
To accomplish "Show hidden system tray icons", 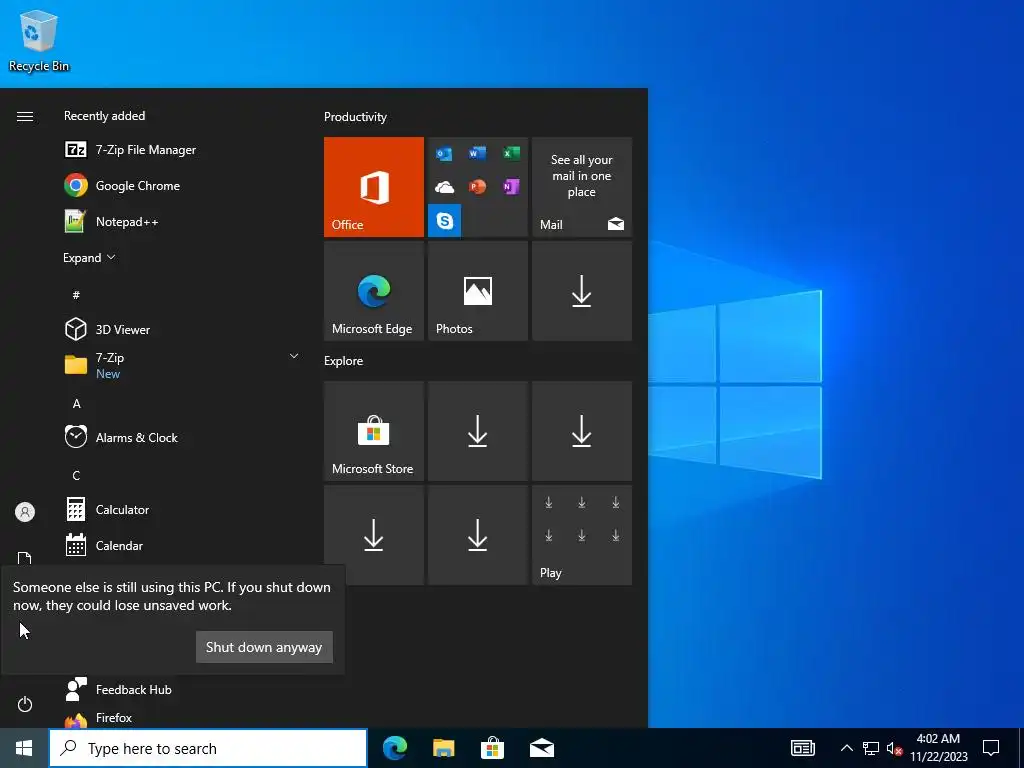I will (x=846, y=748).
